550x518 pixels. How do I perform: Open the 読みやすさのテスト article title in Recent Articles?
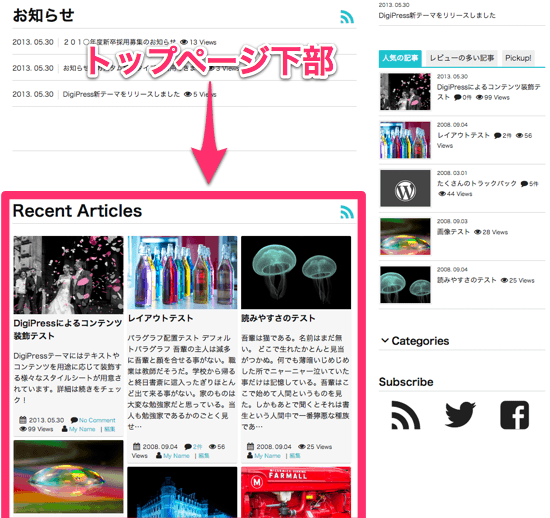(278, 318)
